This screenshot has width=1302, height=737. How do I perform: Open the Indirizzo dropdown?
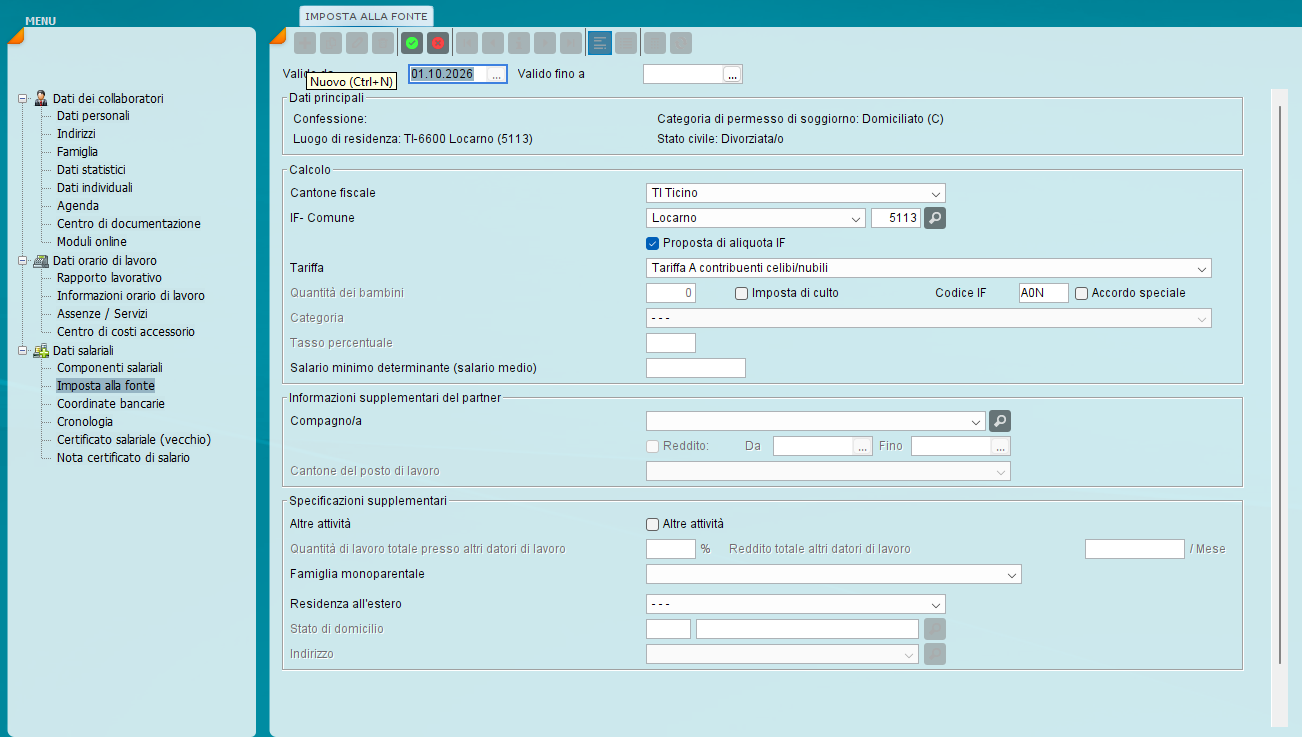908,654
